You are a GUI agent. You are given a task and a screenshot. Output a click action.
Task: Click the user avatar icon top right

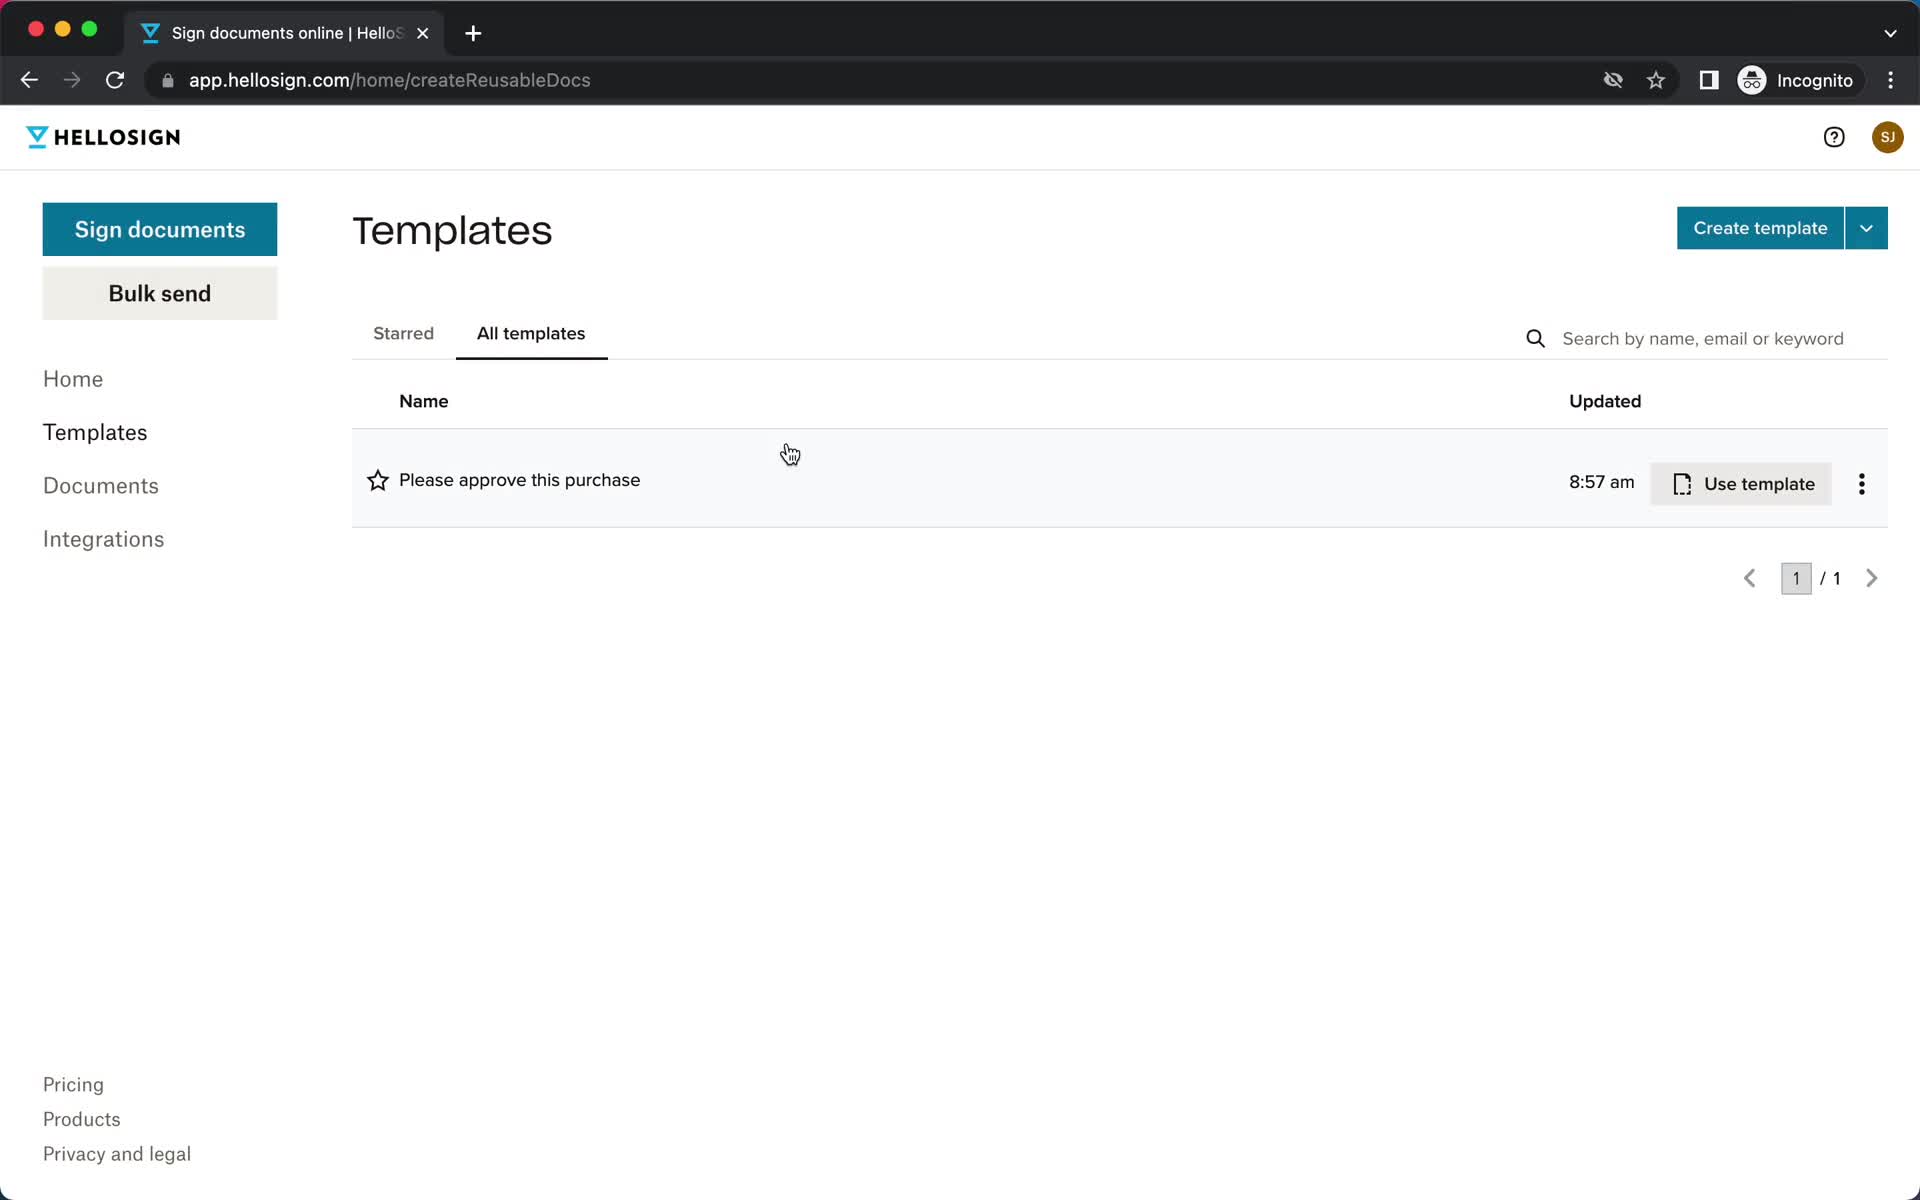coord(1888,137)
